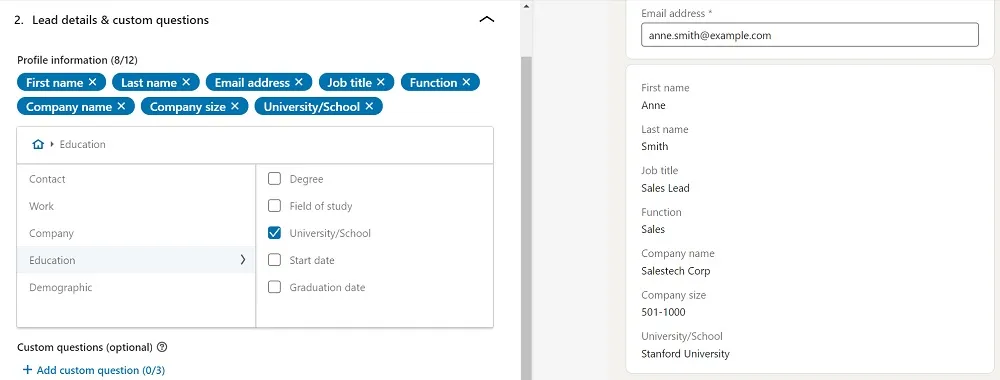Click the Email address input field

(x=809, y=36)
